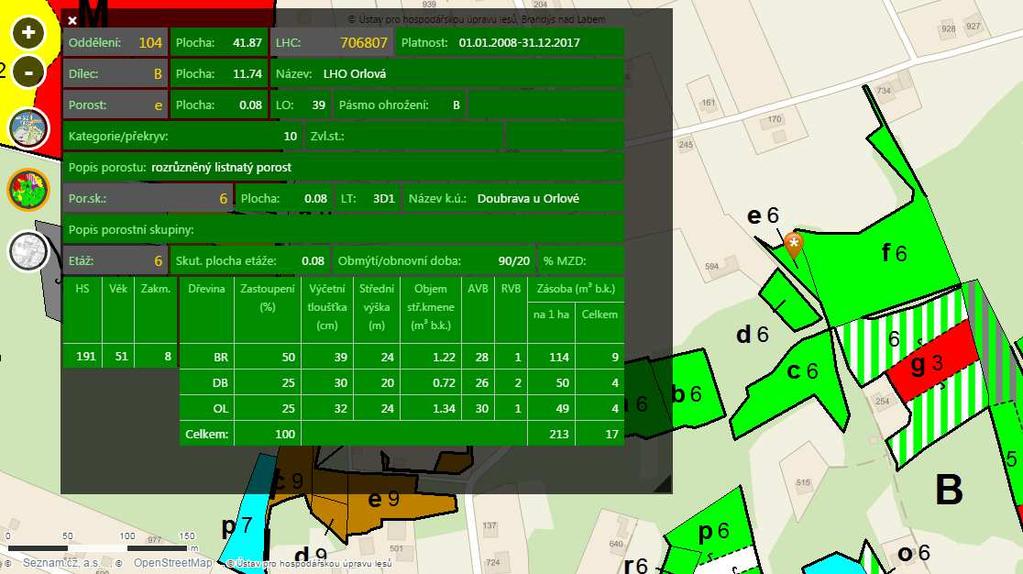Click the Zásoba (m³ b.k.) header
This screenshot has height=574, width=1023.
point(575,289)
